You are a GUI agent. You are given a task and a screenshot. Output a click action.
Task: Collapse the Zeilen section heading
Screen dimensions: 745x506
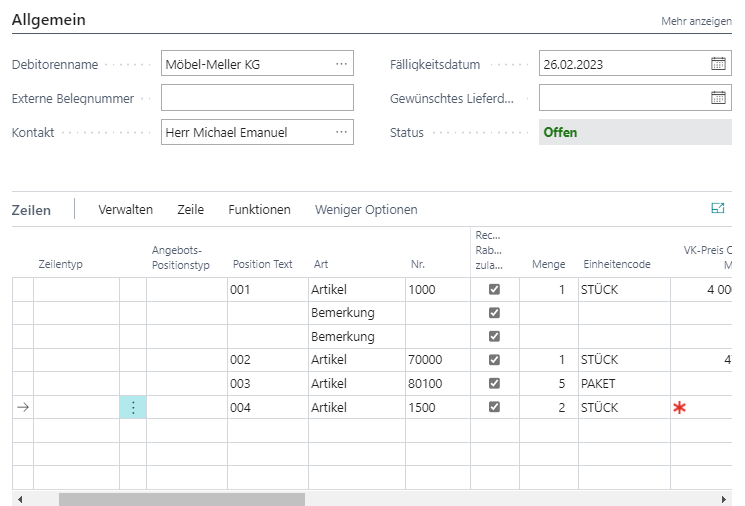(x=31, y=210)
